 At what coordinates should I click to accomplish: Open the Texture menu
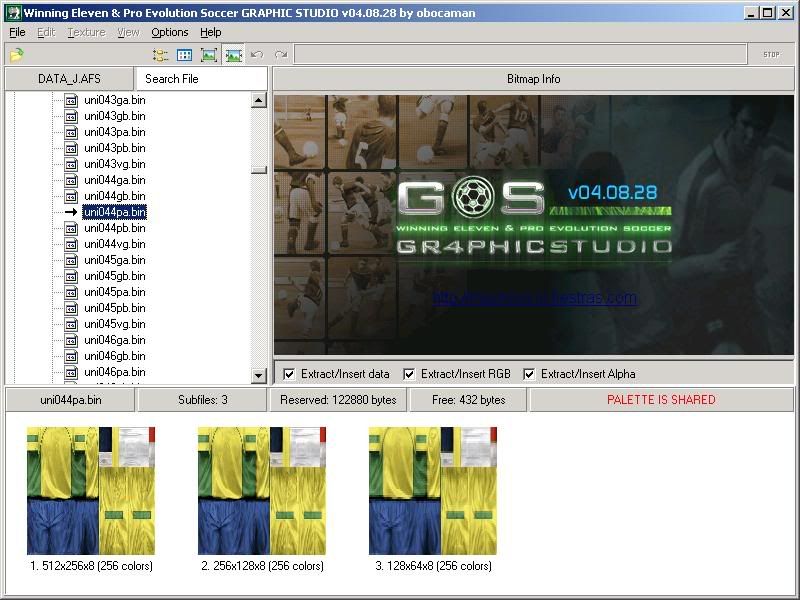tap(86, 32)
